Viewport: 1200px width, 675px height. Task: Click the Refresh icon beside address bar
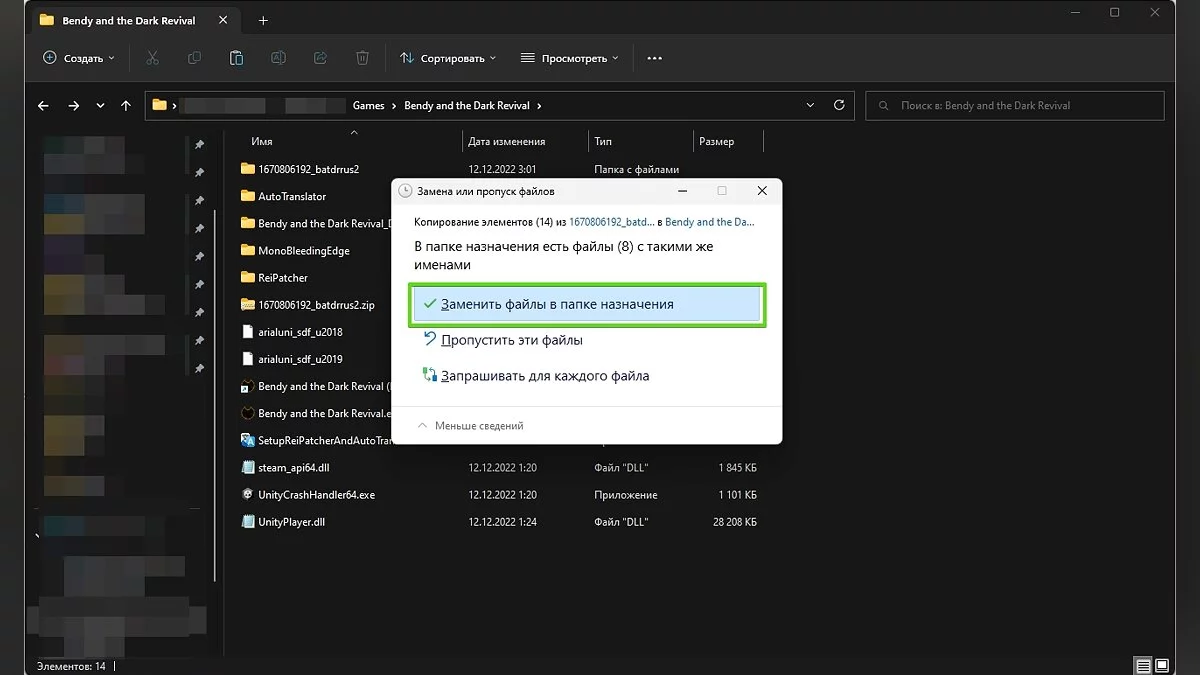coord(840,105)
